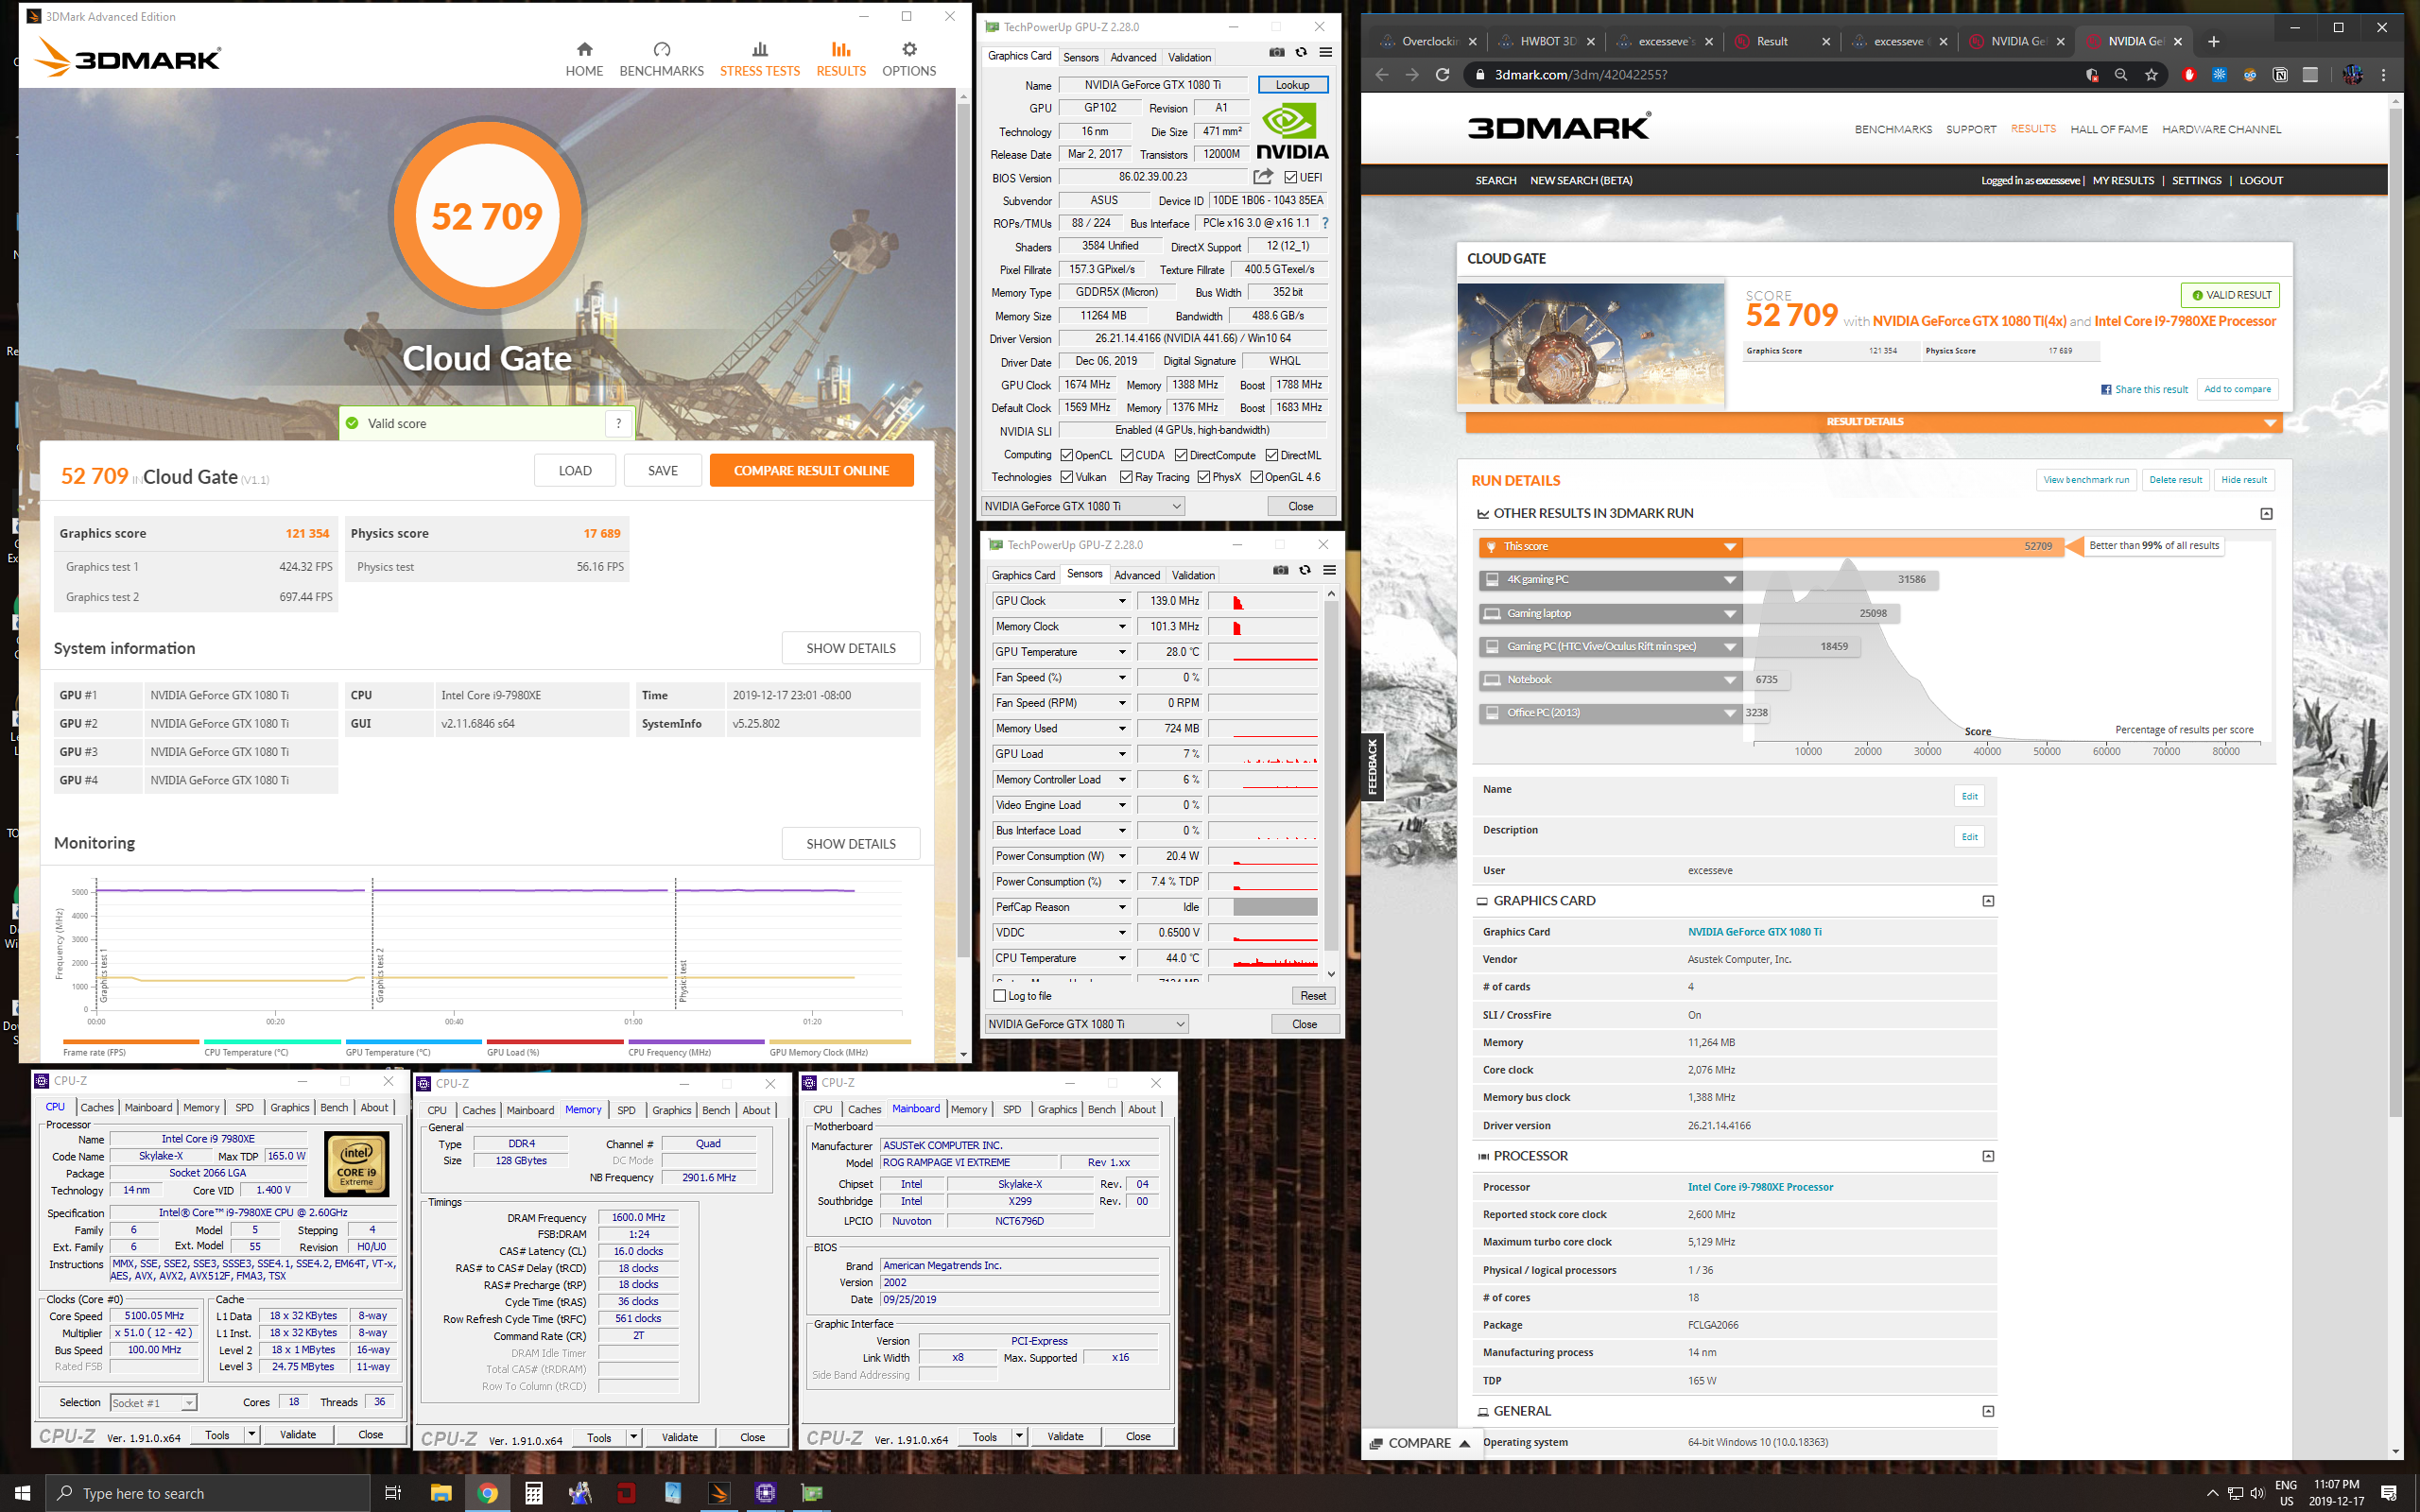Open File Explorer from the taskbar
Viewport: 2420px width, 1512px height.
(x=441, y=1493)
